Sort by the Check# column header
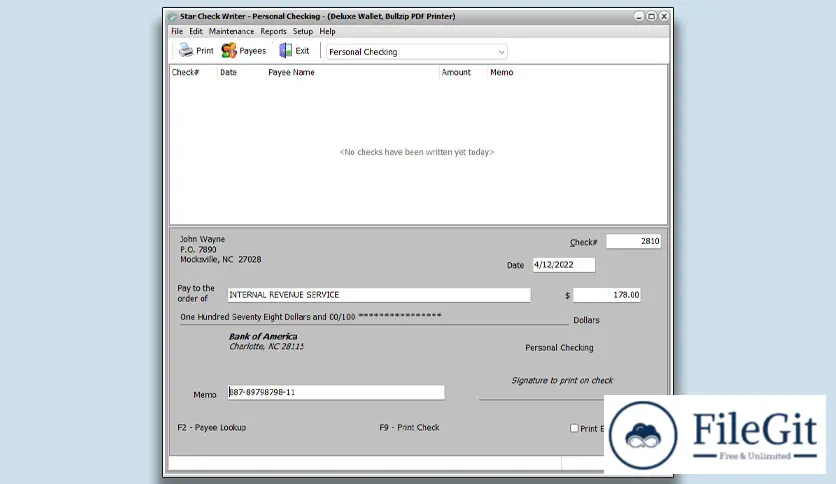Viewport: 836px width, 484px height. pyautogui.click(x=186, y=72)
